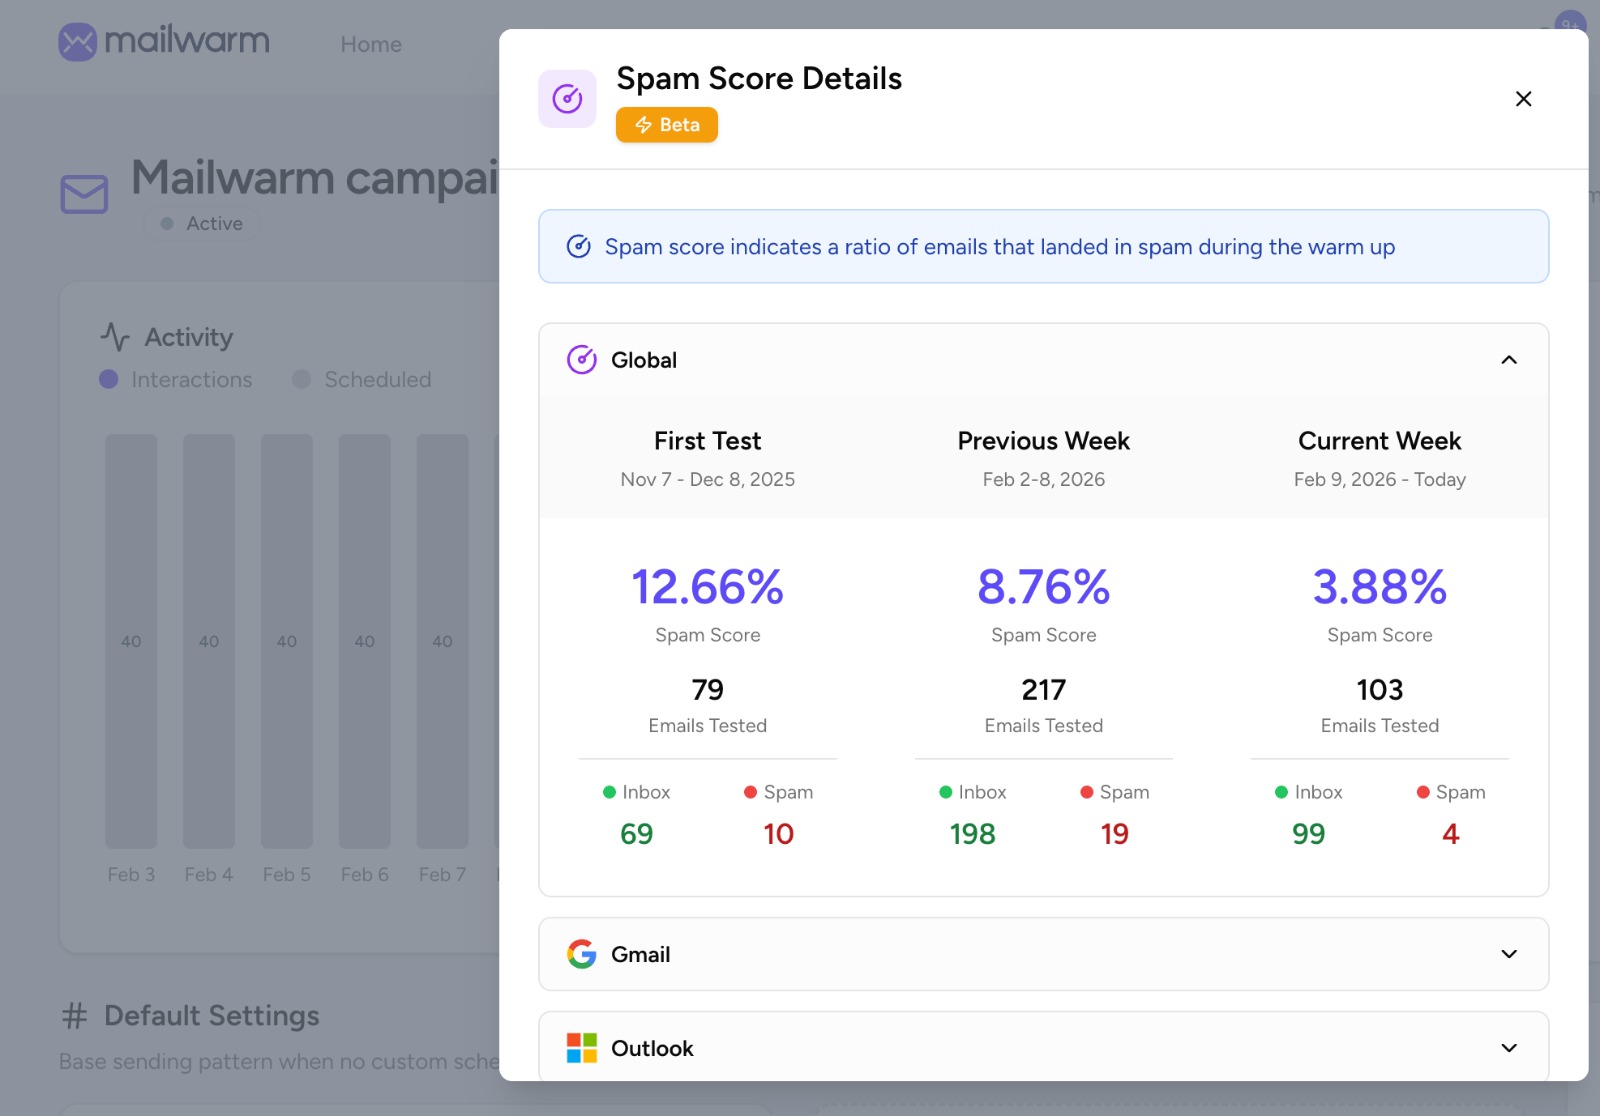Screen dimensions: 1600x1116
Task: Click the Feb 3 activity bar
Action: 131,641
